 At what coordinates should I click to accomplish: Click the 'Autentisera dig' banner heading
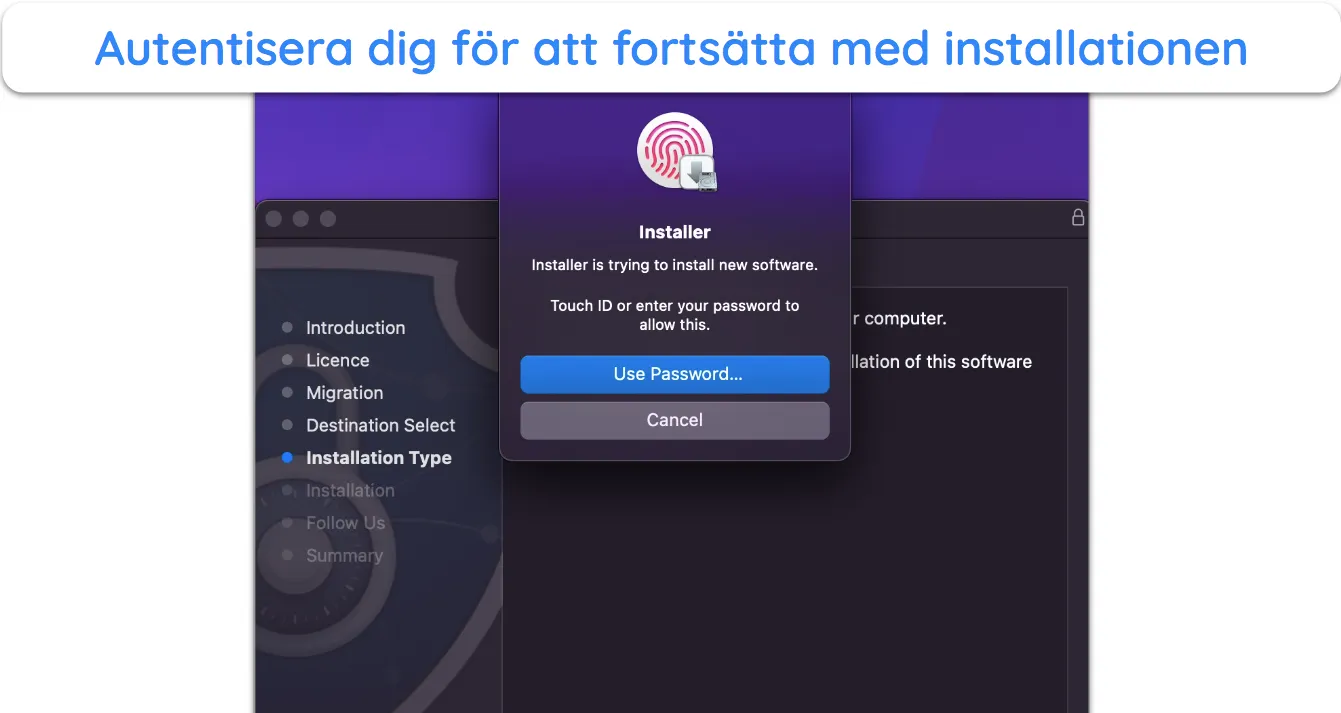[671, 48]
